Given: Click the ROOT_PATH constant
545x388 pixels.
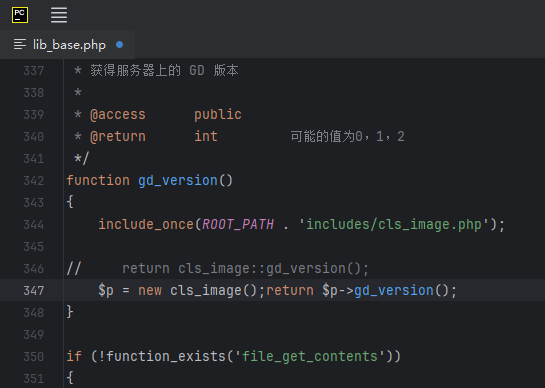Looking at the screenshot, I should [x=238, y=225].
